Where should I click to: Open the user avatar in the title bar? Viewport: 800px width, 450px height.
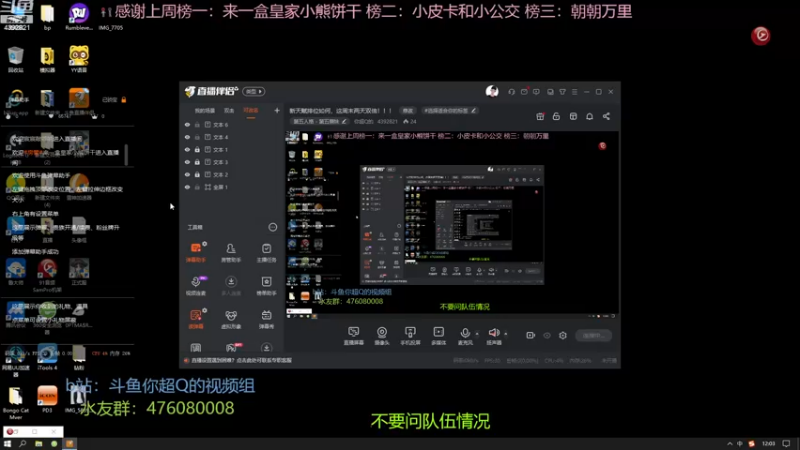pos(492,91)
